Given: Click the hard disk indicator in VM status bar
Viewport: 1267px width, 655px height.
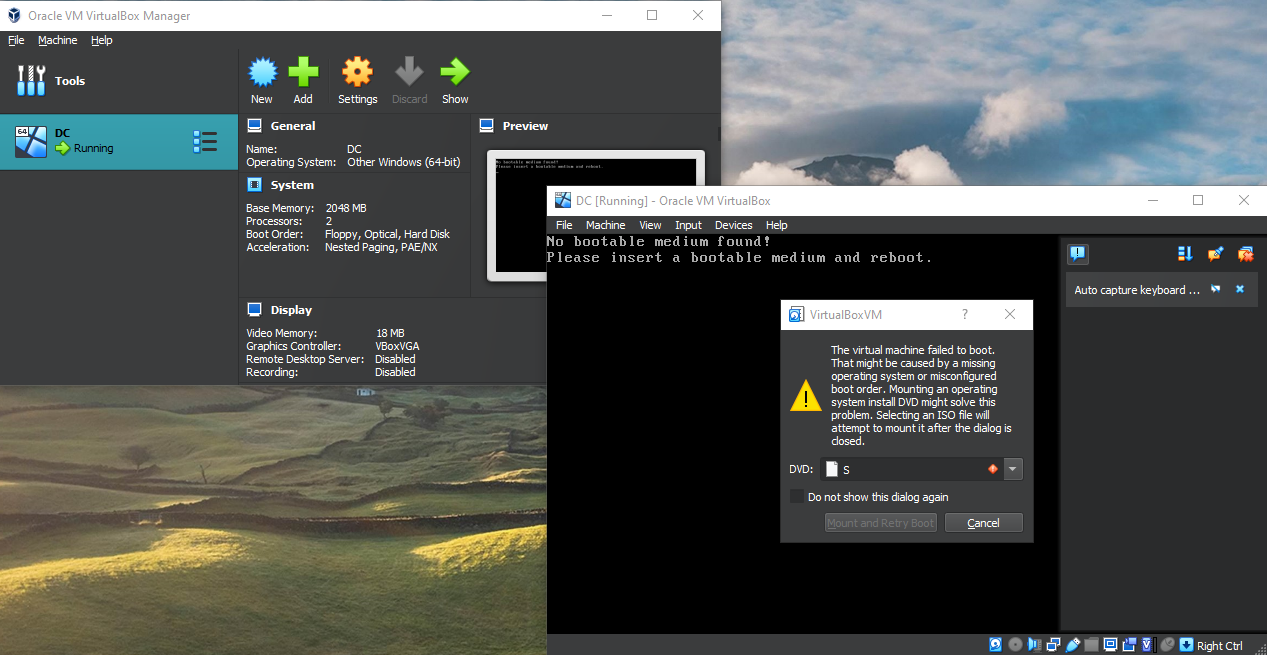Looking at the screenshot, I should 995,645.
